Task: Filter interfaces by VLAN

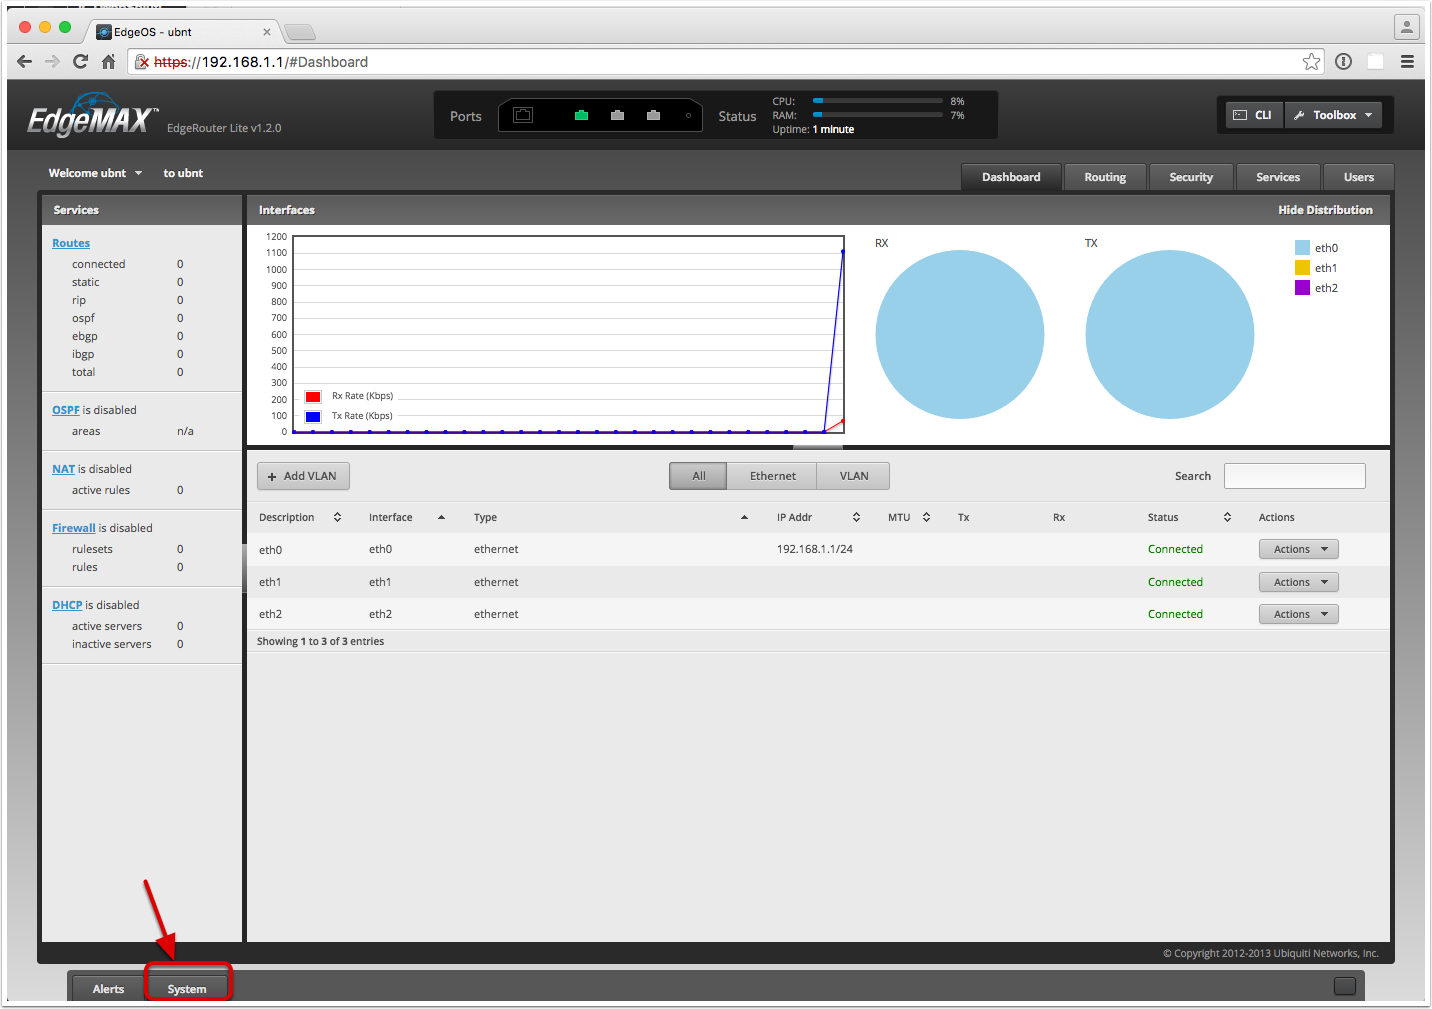Action: click(x=853, y=476)
